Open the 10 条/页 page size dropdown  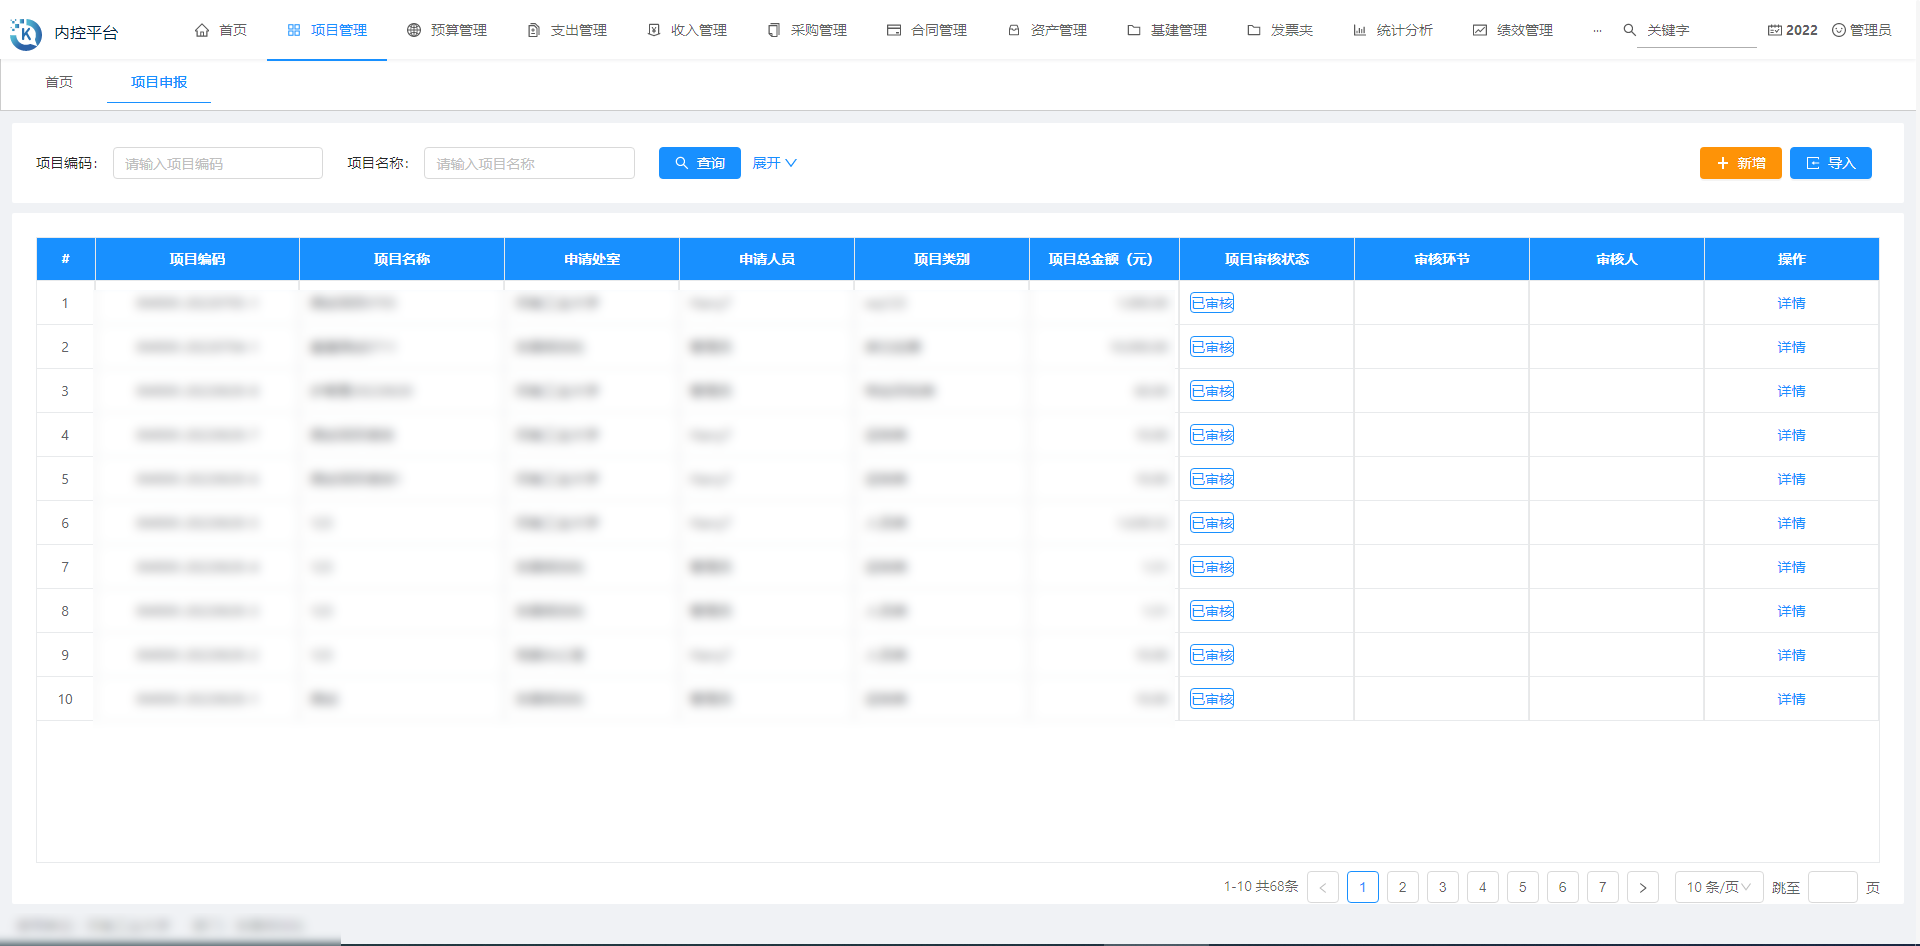pos(1718,887)
